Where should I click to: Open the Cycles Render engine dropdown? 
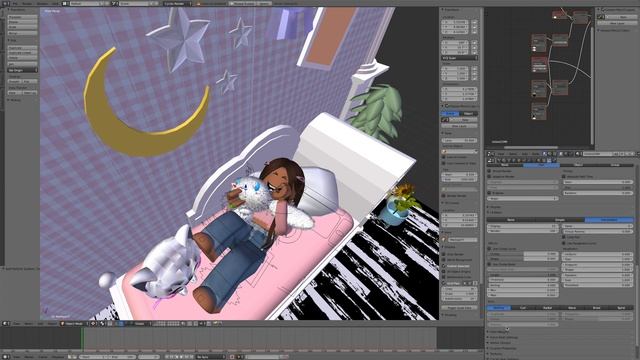coord(177,3)
